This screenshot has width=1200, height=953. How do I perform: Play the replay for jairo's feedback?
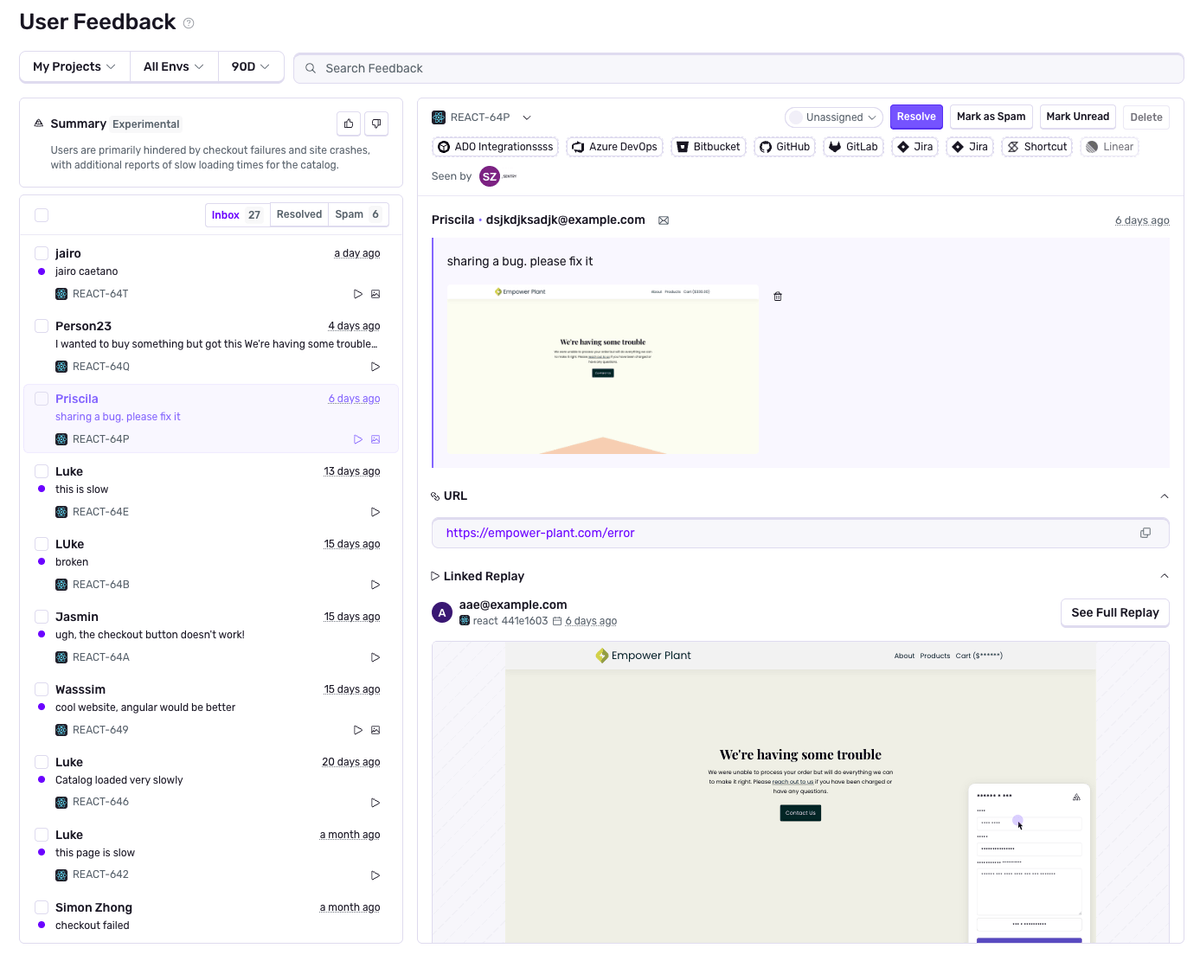point(357,293)
